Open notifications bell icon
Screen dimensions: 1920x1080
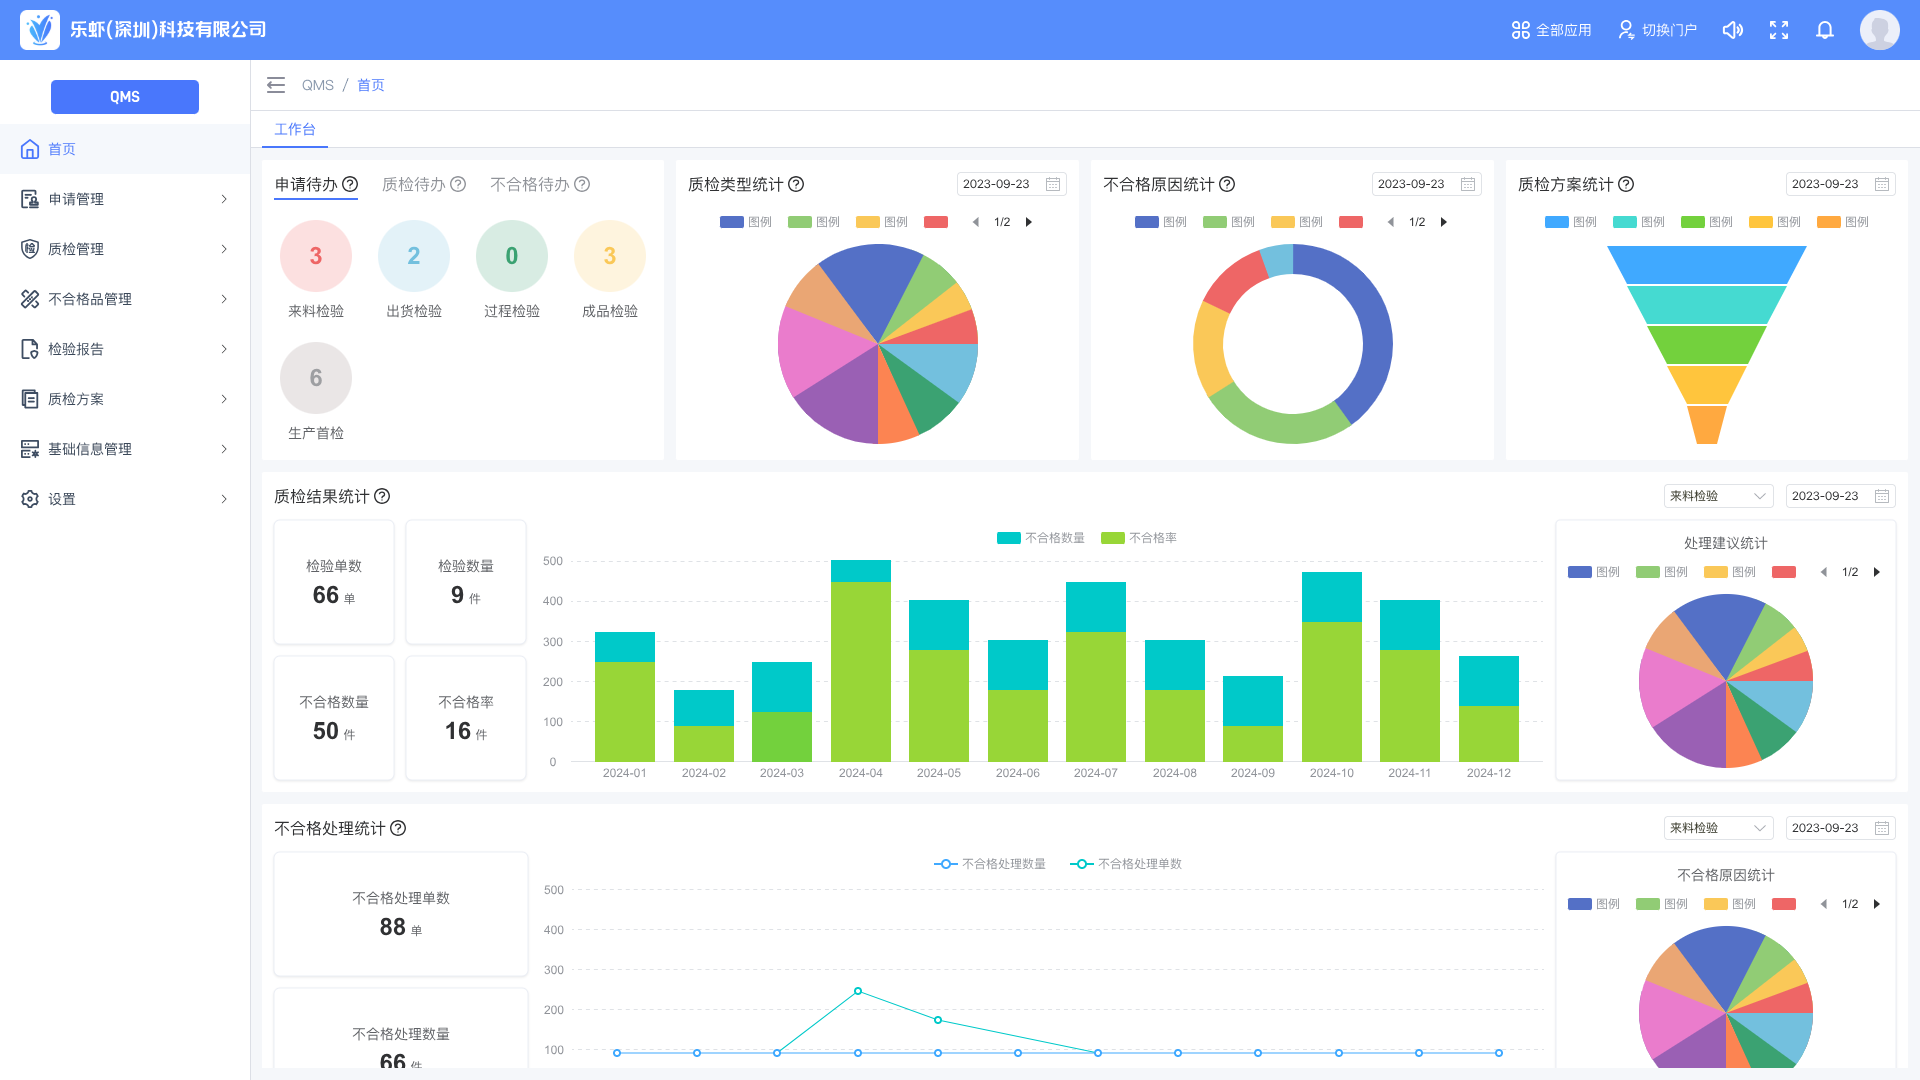pyautogui.click(x=1825, y=30)
